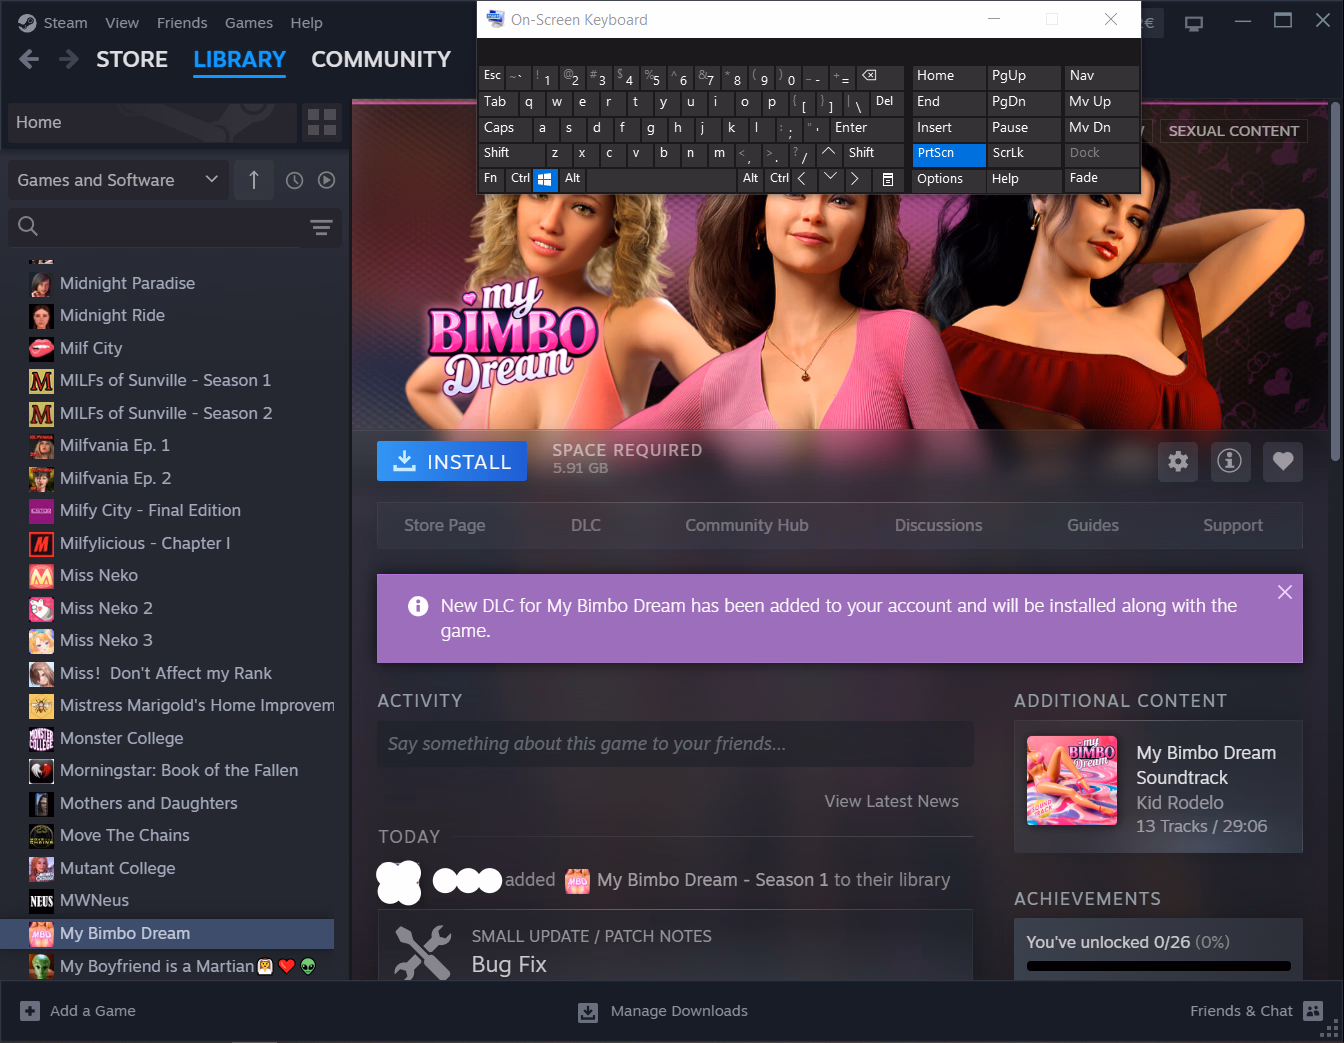
Task: Open the Friends menu in Steam
Action: click(x=182, y=23)
